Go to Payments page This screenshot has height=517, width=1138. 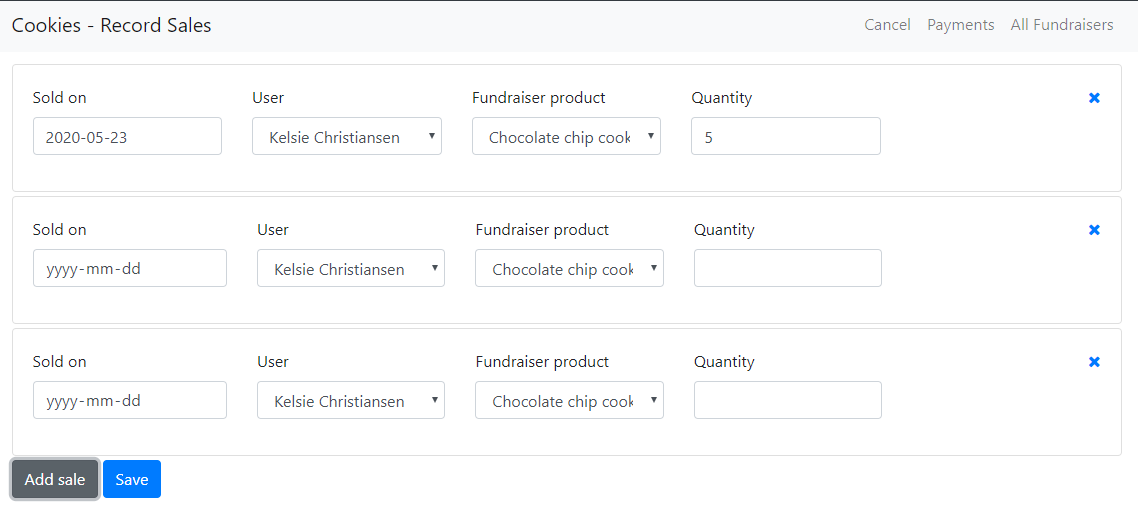960,25
